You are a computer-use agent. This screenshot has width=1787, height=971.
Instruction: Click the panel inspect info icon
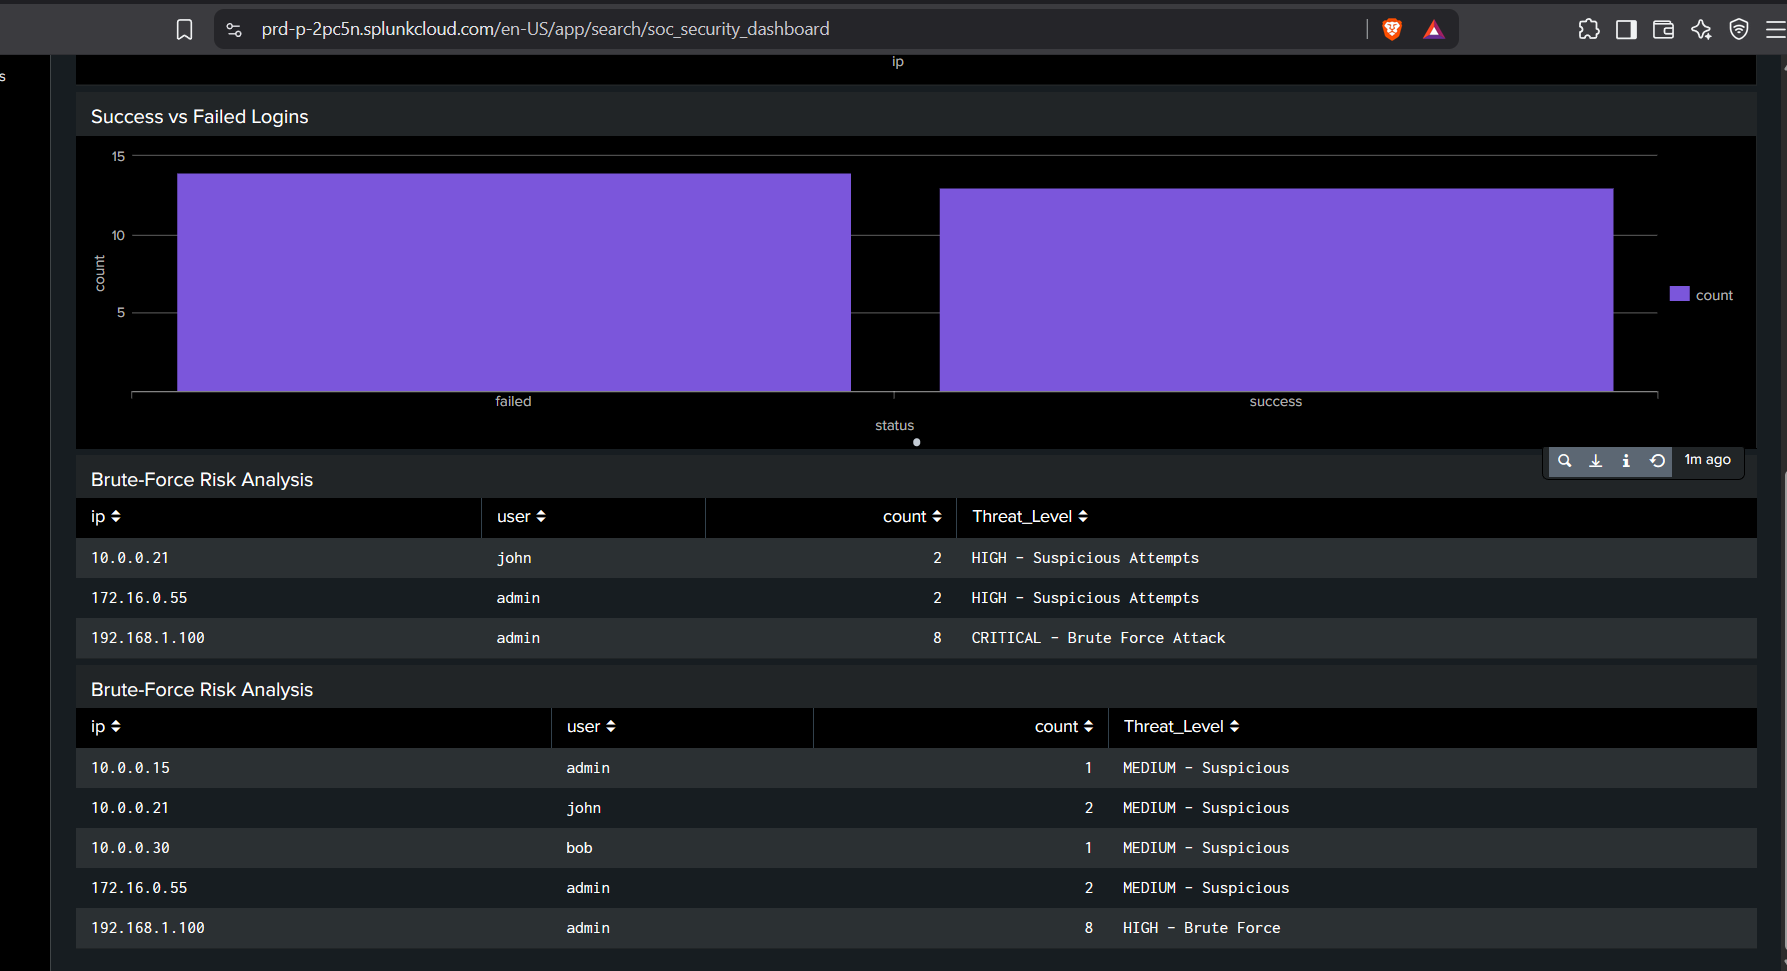pyautogui.click(x=1626, y=460)
